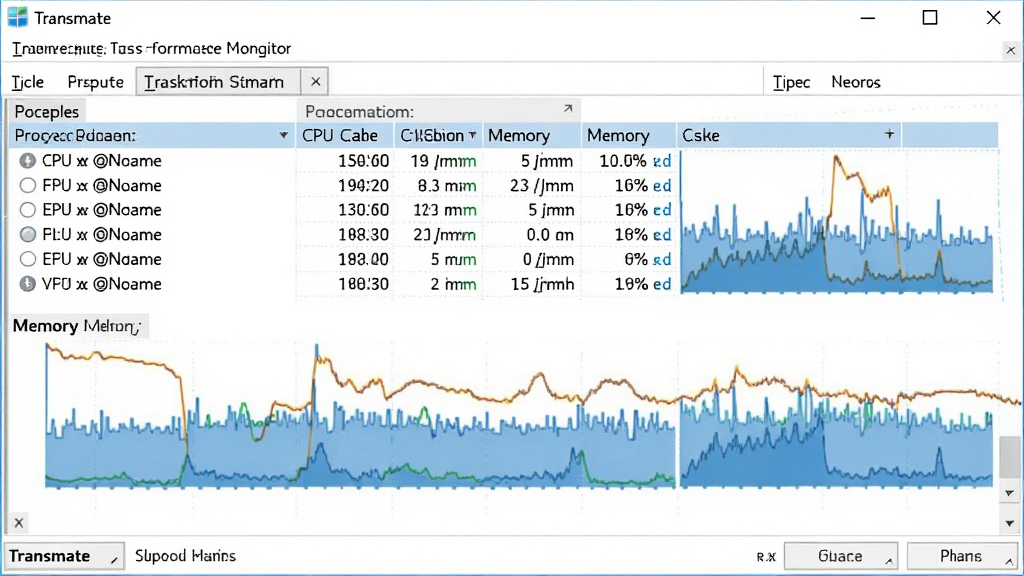Close the Traskriom Stmarn tab with its X
Viewport: 1024px width, 576px height.
pos(315,82)
